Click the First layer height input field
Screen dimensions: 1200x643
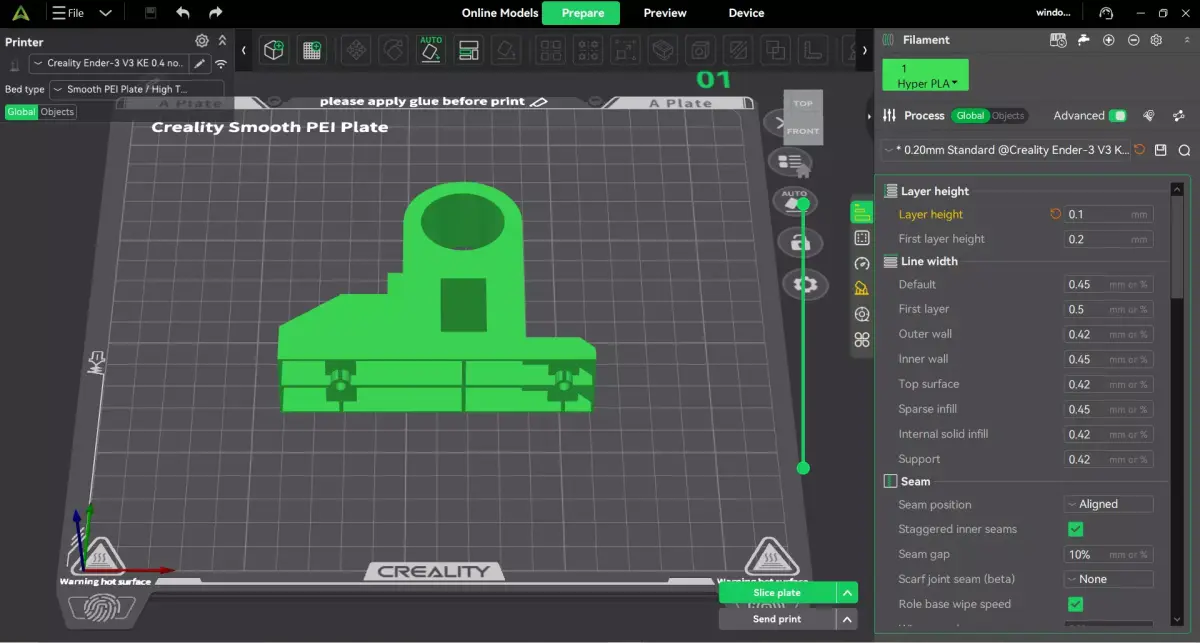point(1108,239)
